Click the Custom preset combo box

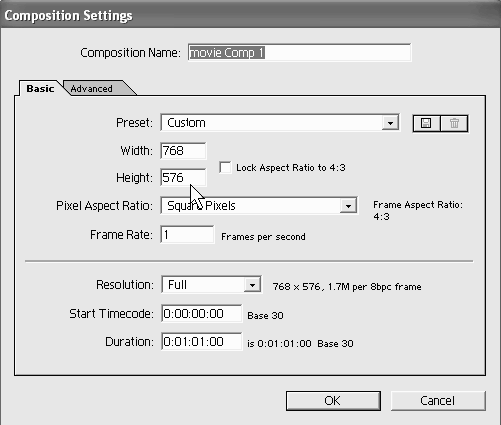pyautogui.click(x=280, y=123)
